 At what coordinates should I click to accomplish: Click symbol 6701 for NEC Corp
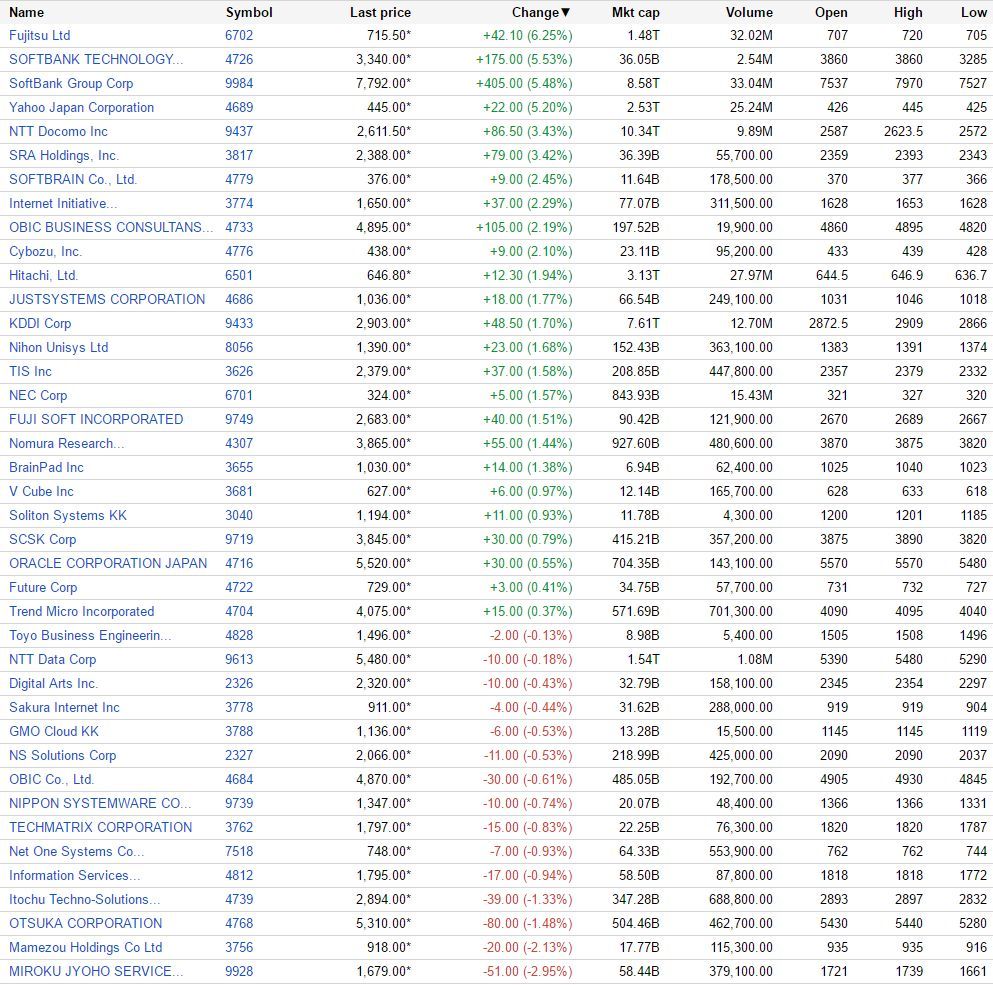(239, 396)
